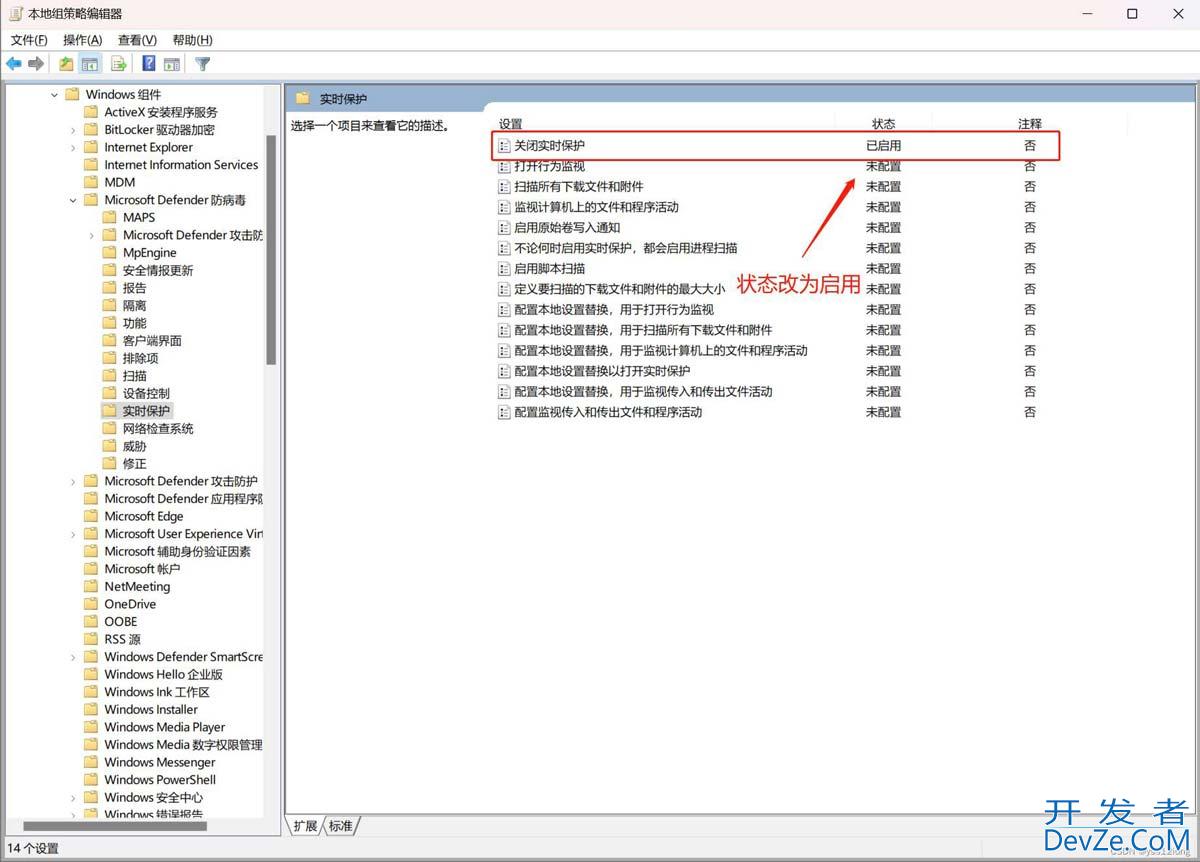
Task: Collapse the Microsoft Defender 防病毒 node
Action: pos(73,200)
